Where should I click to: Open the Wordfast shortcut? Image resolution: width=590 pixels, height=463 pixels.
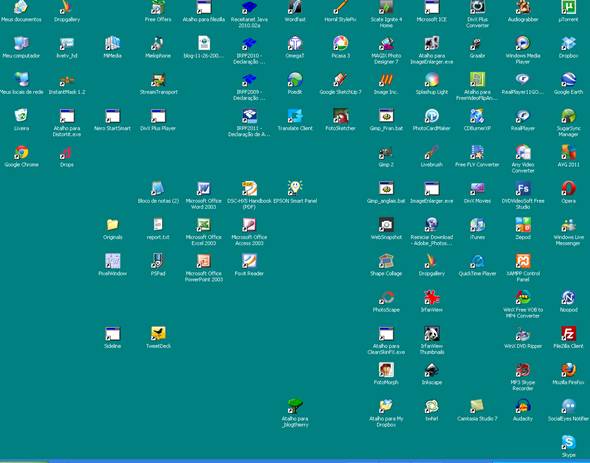295,7
